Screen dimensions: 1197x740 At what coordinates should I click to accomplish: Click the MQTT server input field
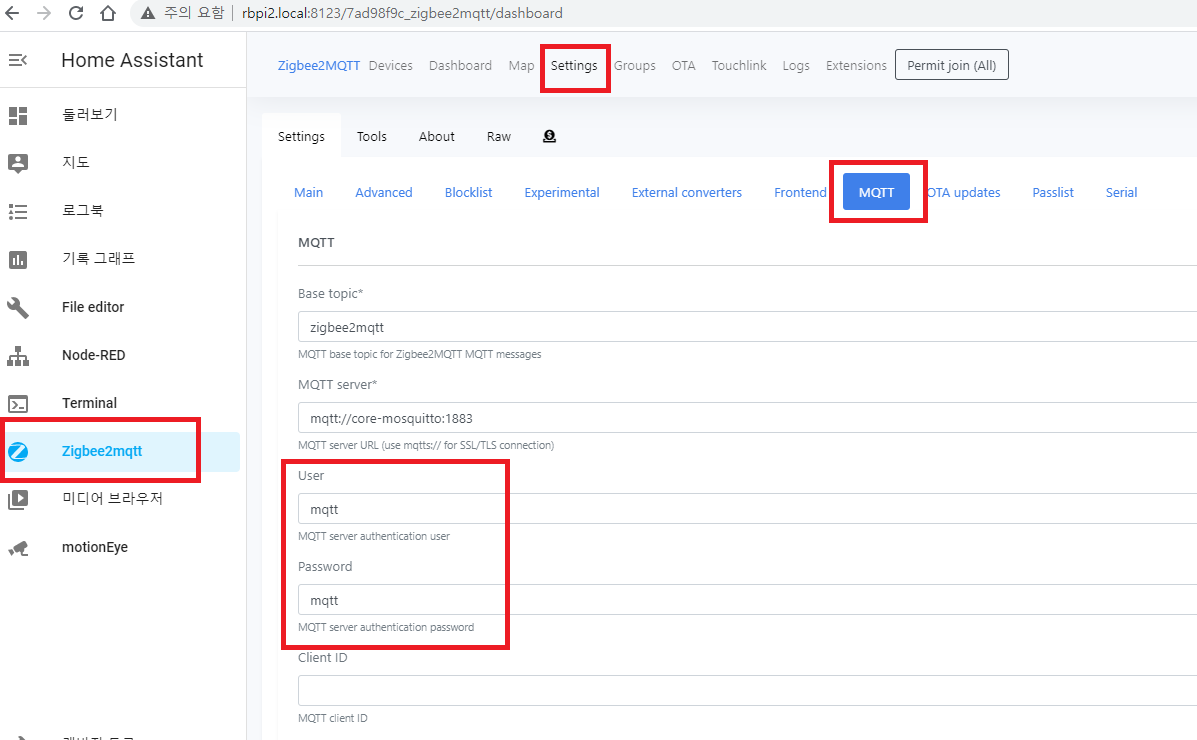[x=747, y=418]
